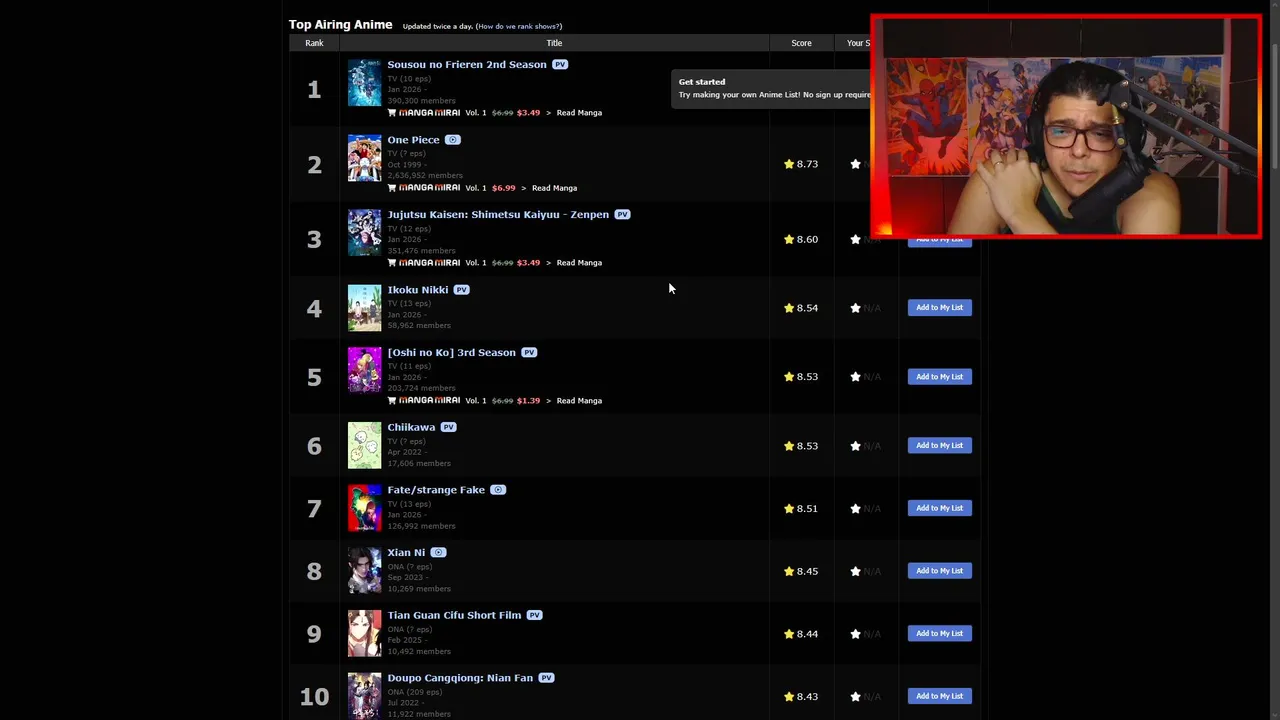Open the Fate/strange Fake cover thumbnail
Screen dimensions: 1280x720
(364, 508)
